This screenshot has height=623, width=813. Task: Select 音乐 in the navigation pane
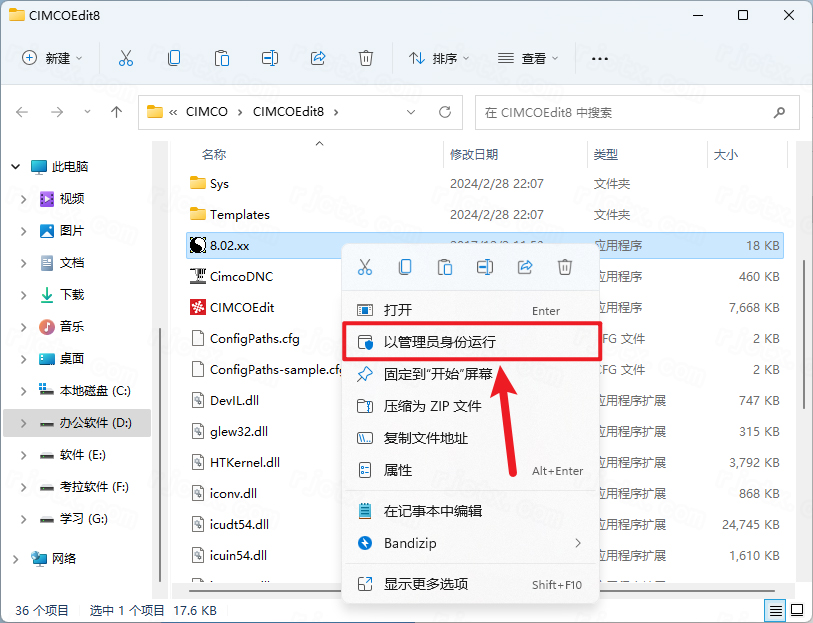tap(72, 327)
